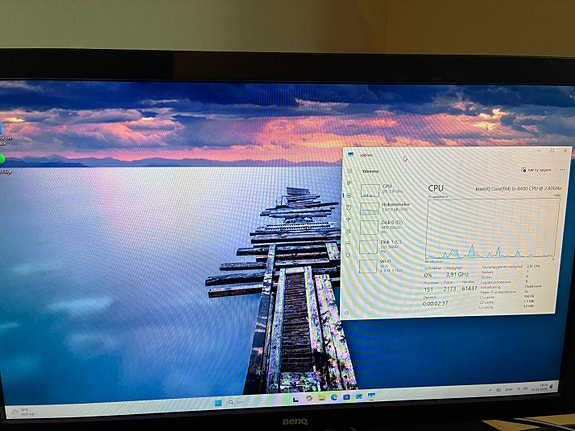The width and height of the screenshot is (575, 431).
Task: Click the Run new task button
Action: point(536,170)
